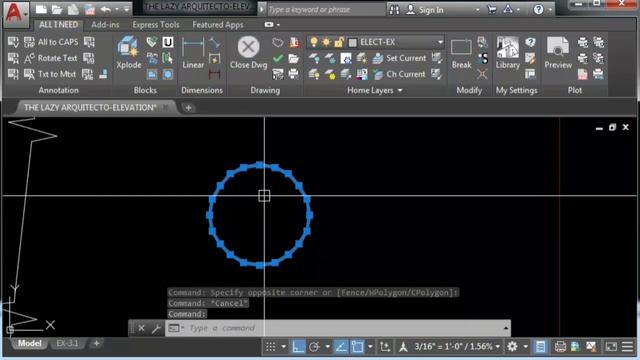This screenshot has width=640, height=360.
Task: Toggle polar tracking in status bar
Action: (x=314, y=347)
